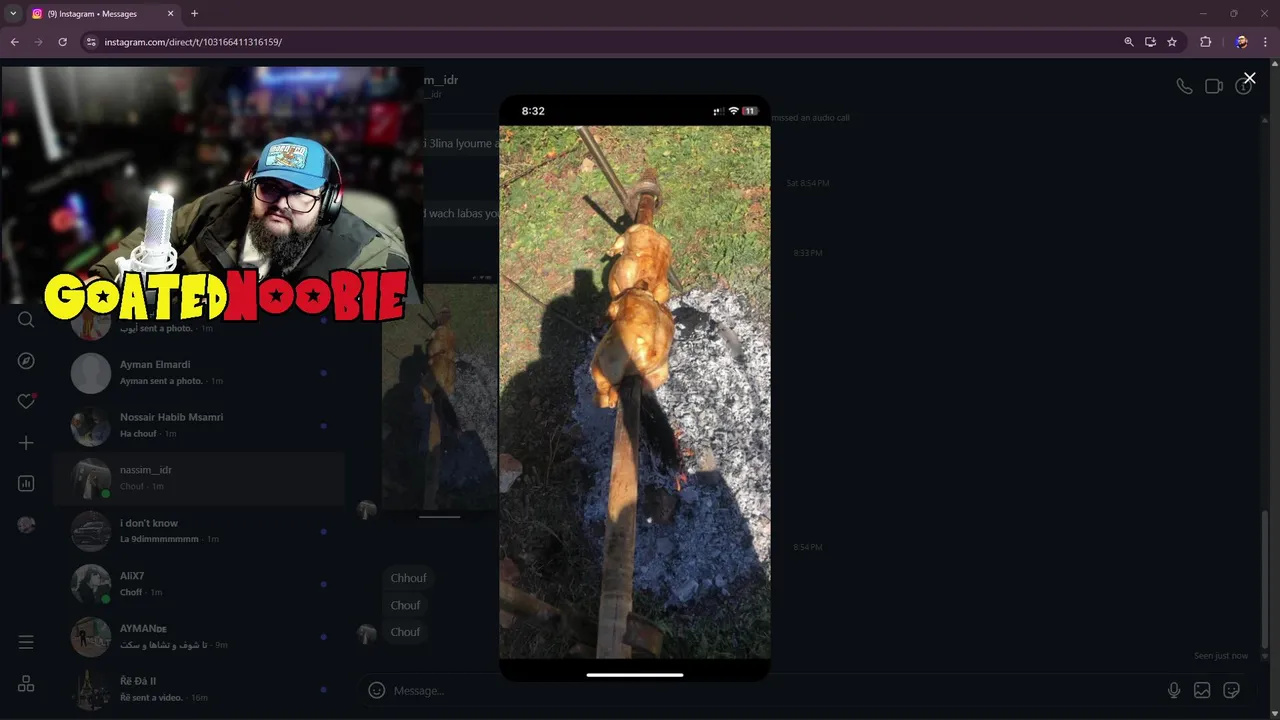Open the browser extensions puzzle icon
This screenshot has width=1280, height=720.
pyautogui.click(x=1205, y=42)
